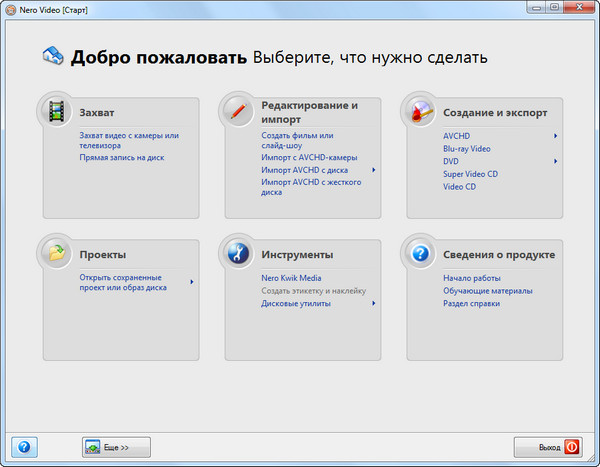Expand the AVCHD submenu arrow

click(x=555, y=135)
